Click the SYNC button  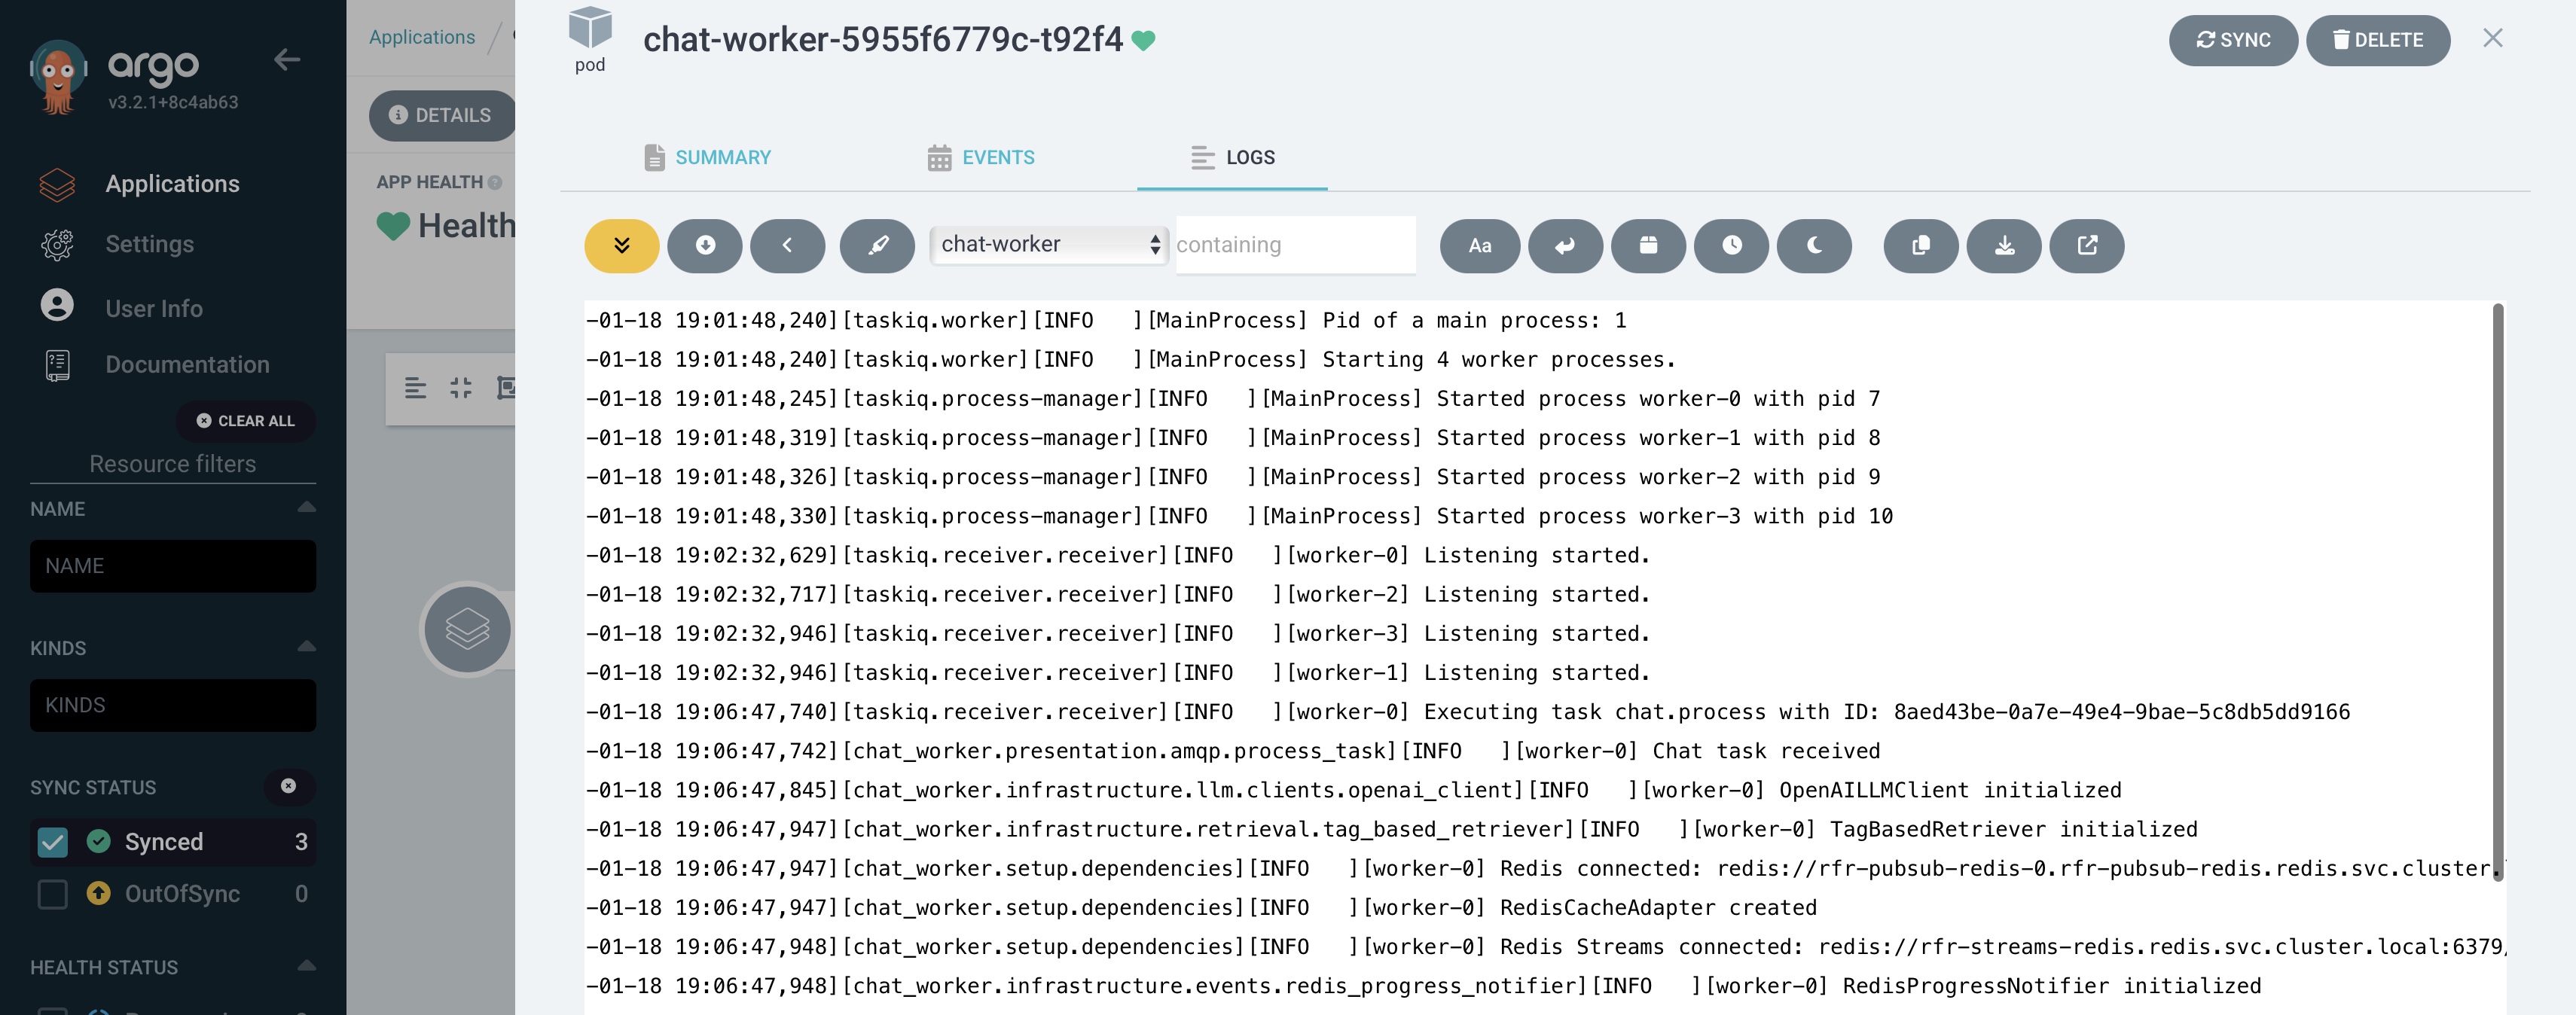pos(2233,40)
